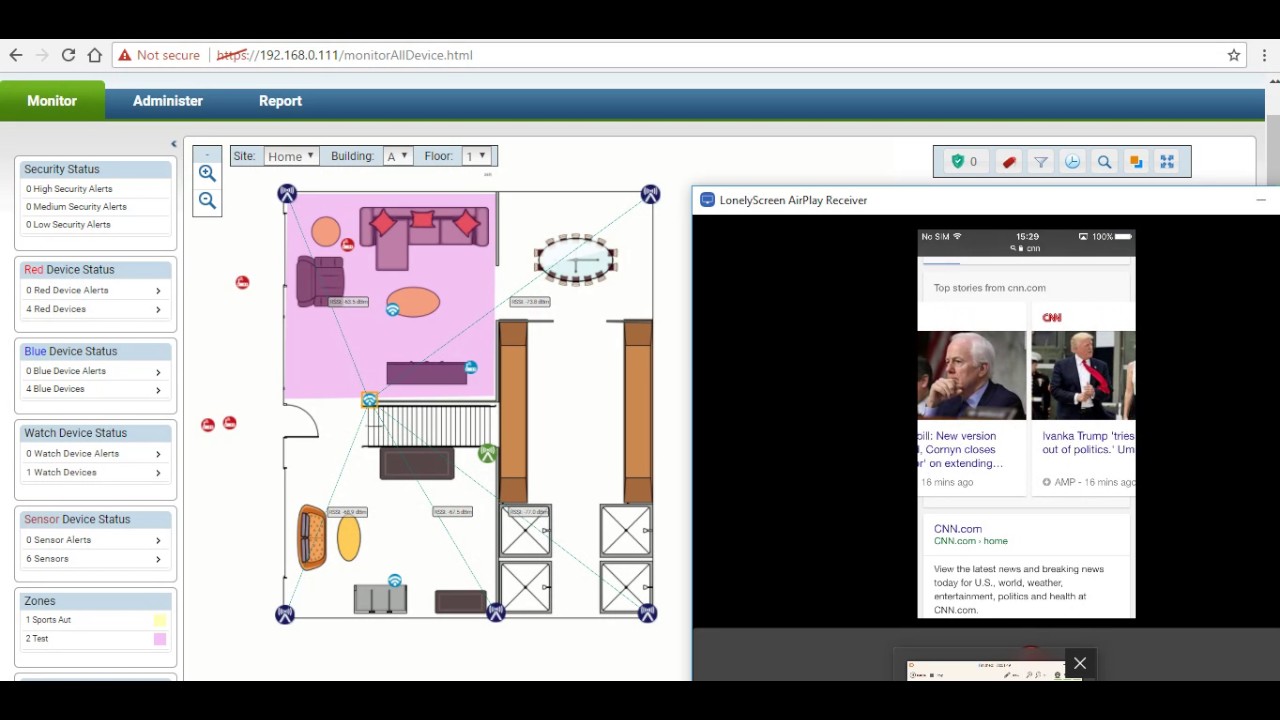Select the sensor at bottom-right corner of floor plan

[x=647, y=613]
